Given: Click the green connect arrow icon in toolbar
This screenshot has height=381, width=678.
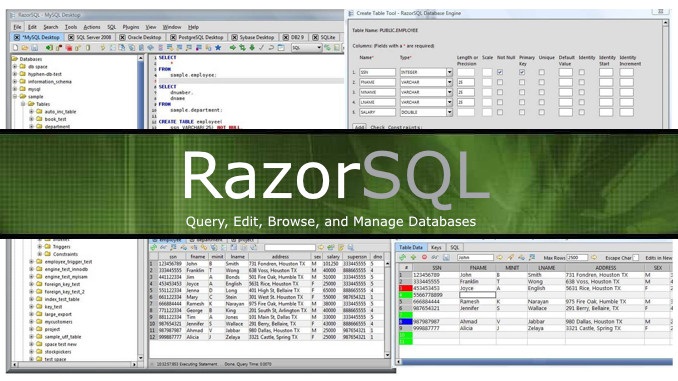Looking at the screenshot, I should (x=49, y=48).
